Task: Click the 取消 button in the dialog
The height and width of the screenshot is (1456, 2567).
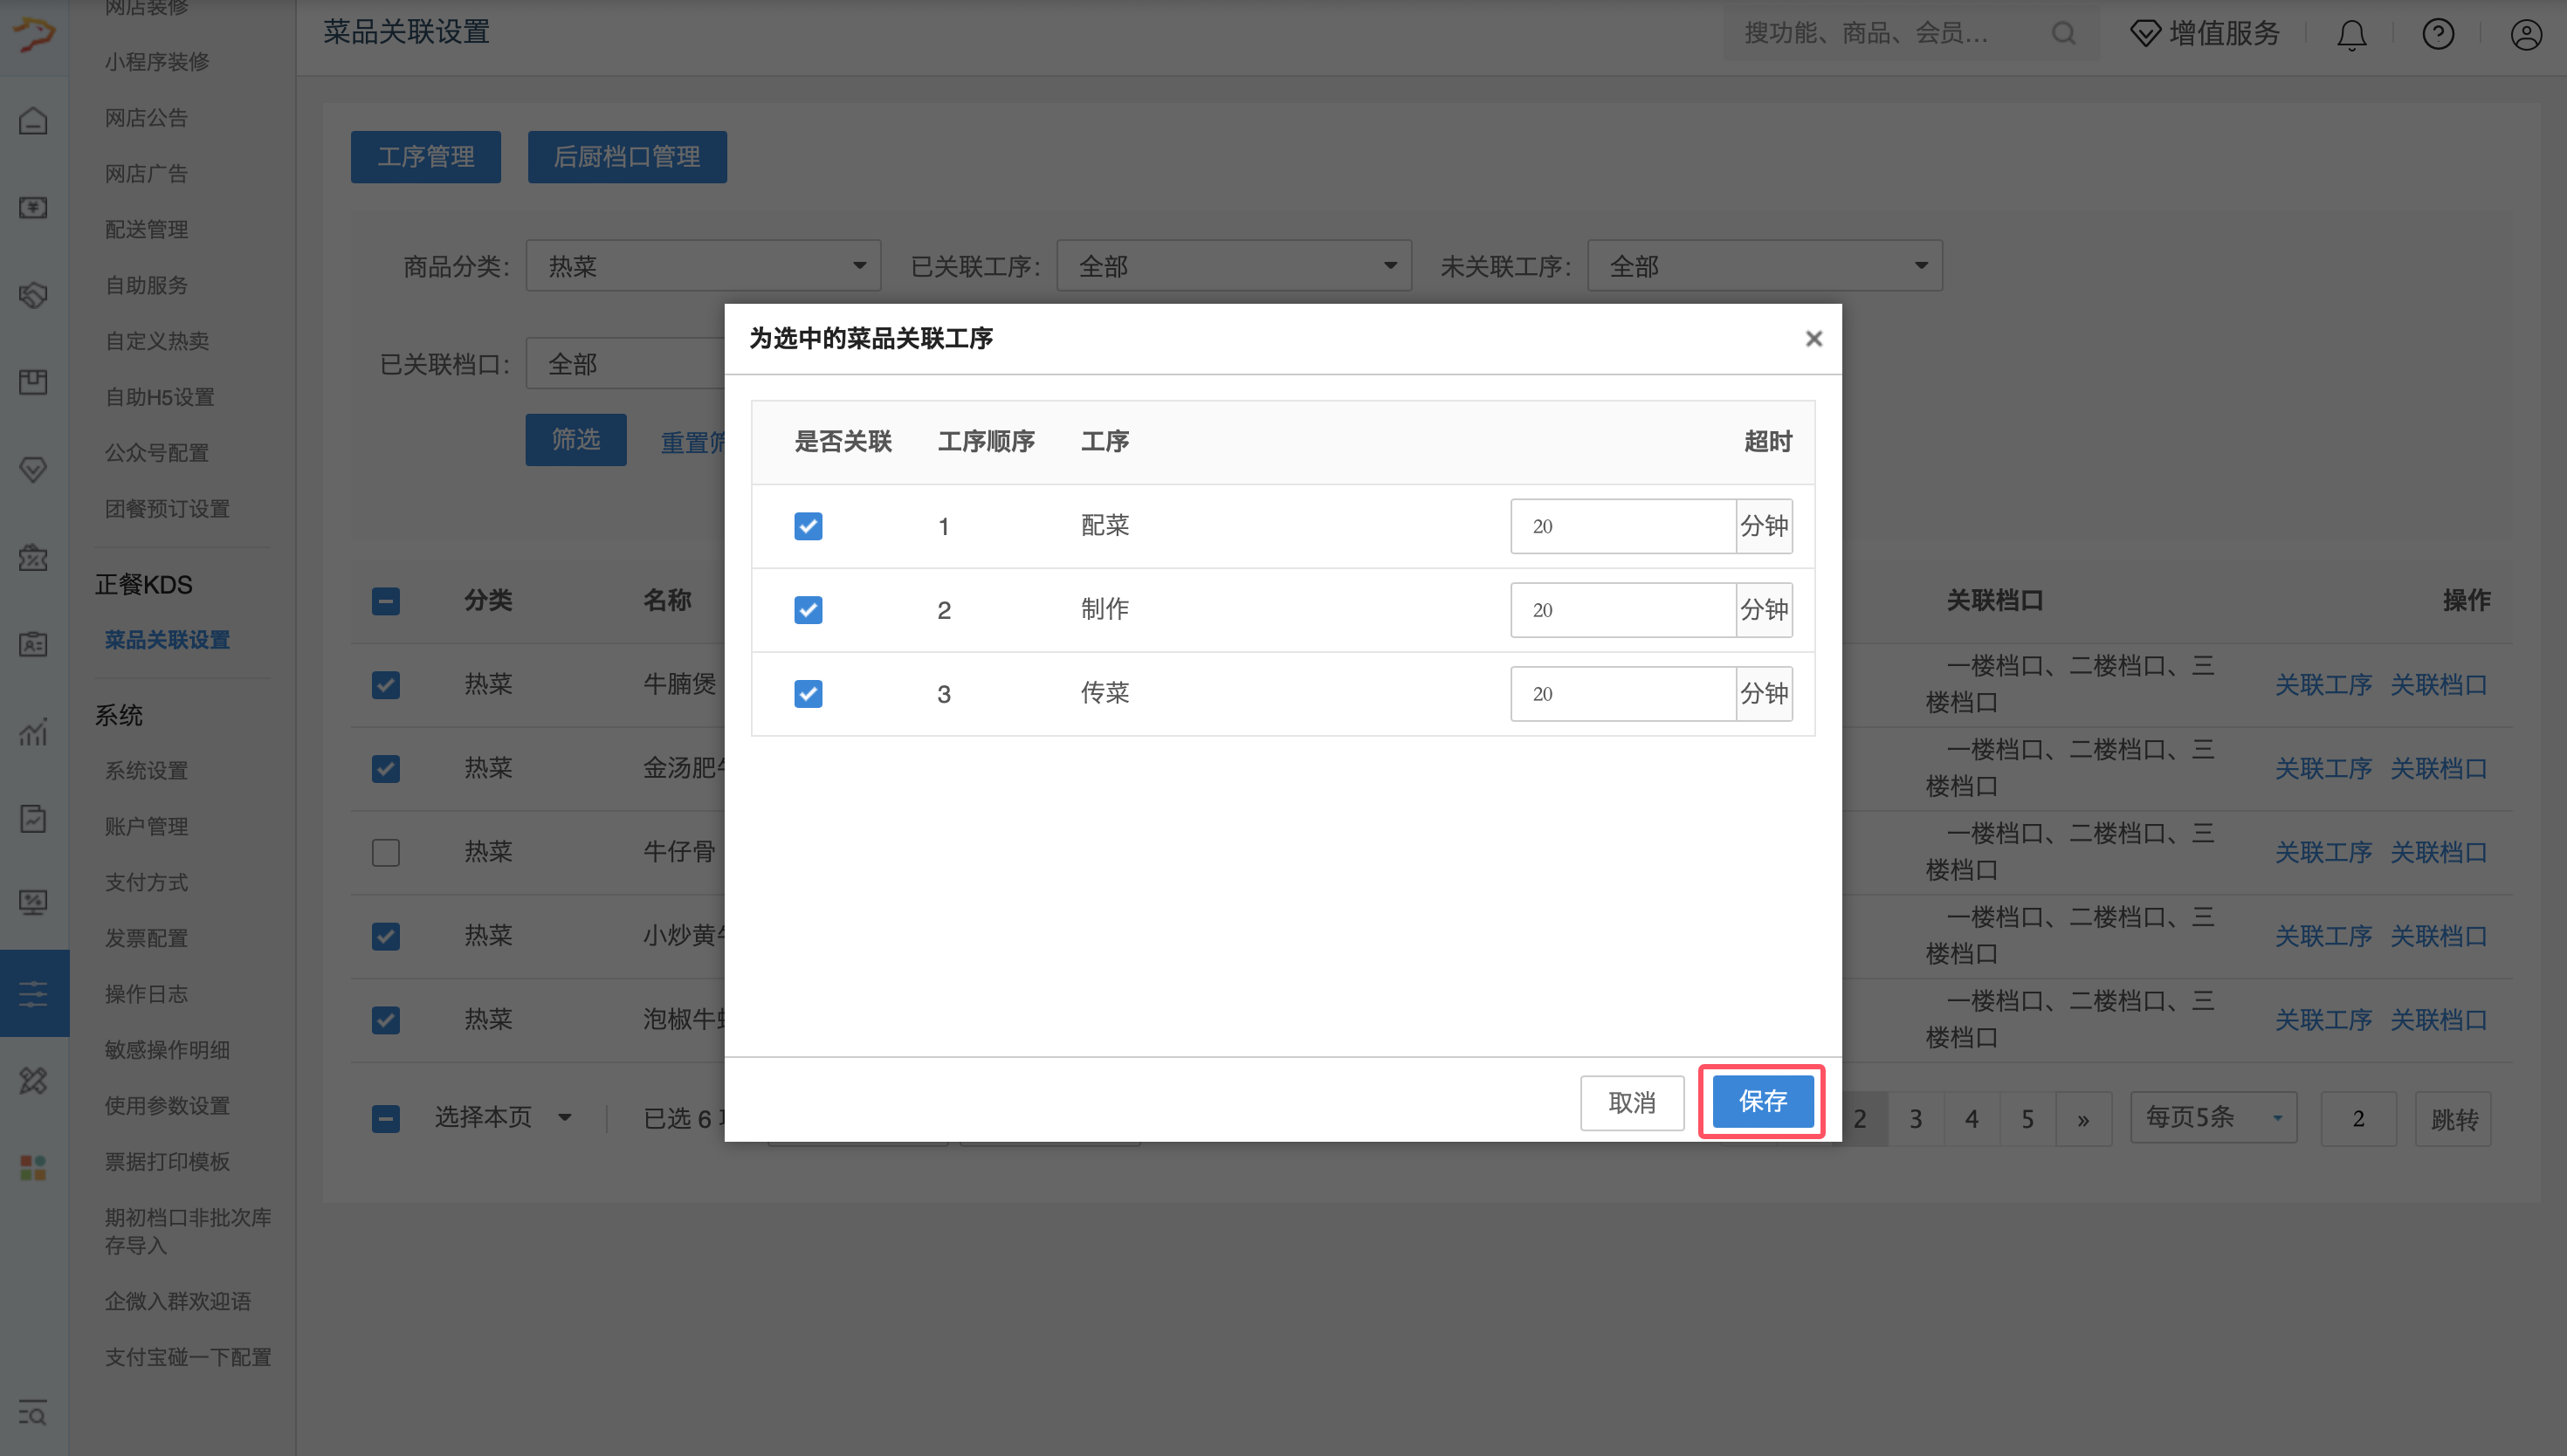Action: 1632,1103
